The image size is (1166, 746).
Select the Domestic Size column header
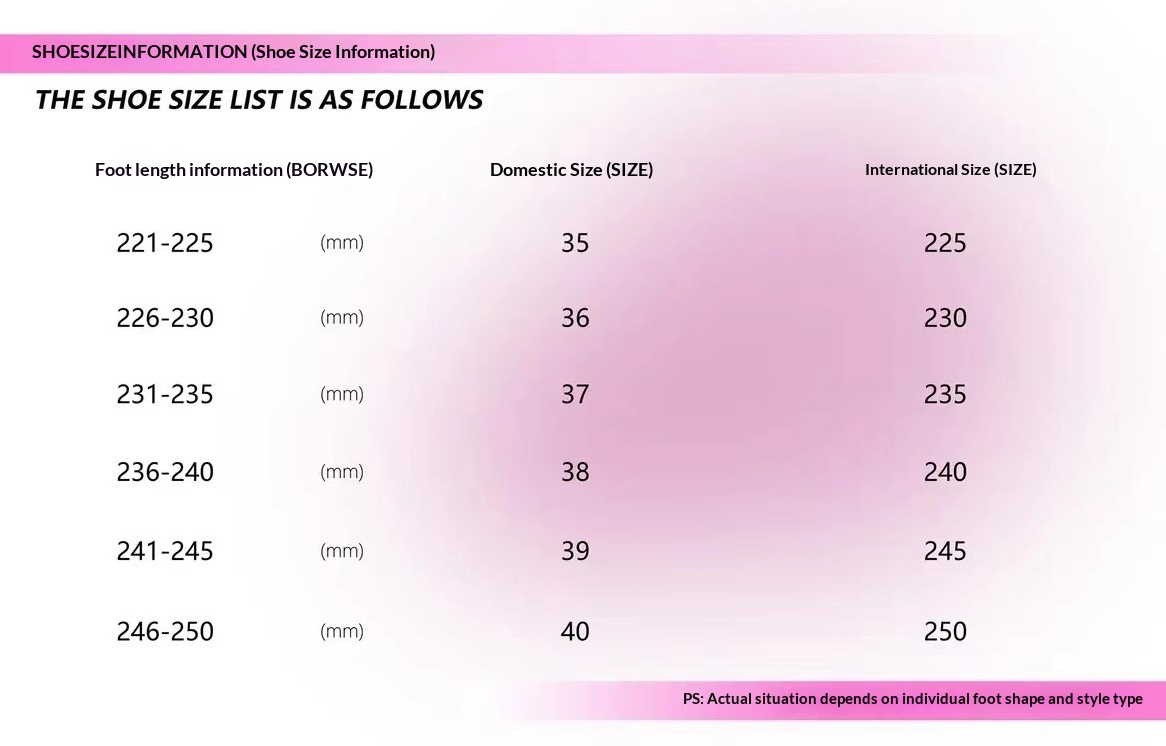(x=571, y=170)
